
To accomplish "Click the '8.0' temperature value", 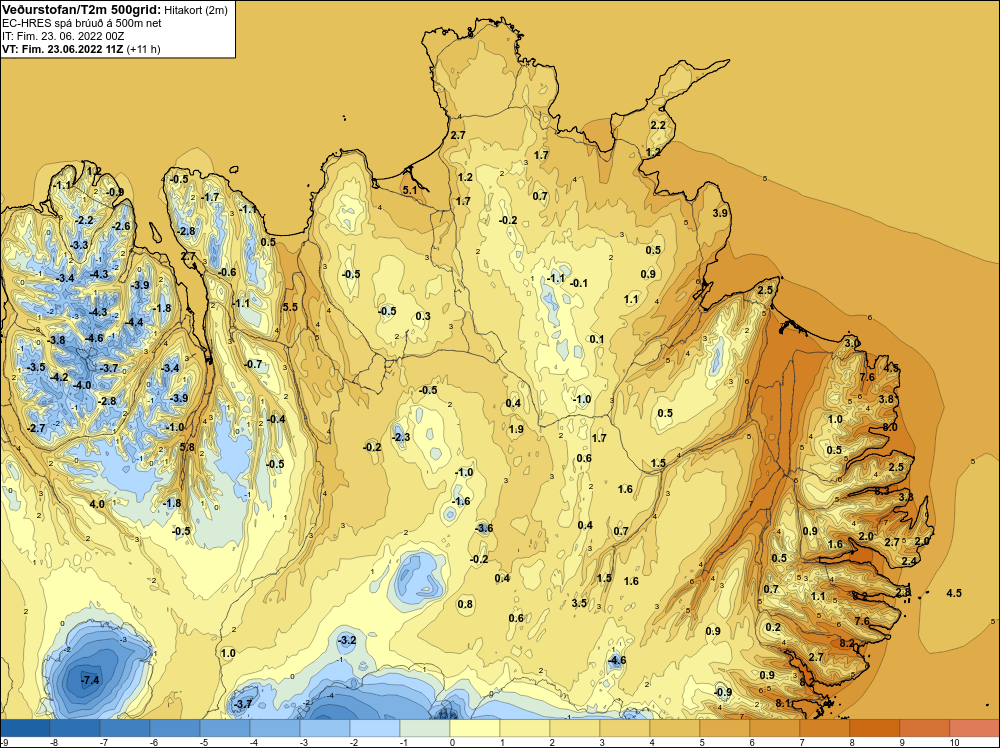I will pyautogui.click(x=890, y=427).
